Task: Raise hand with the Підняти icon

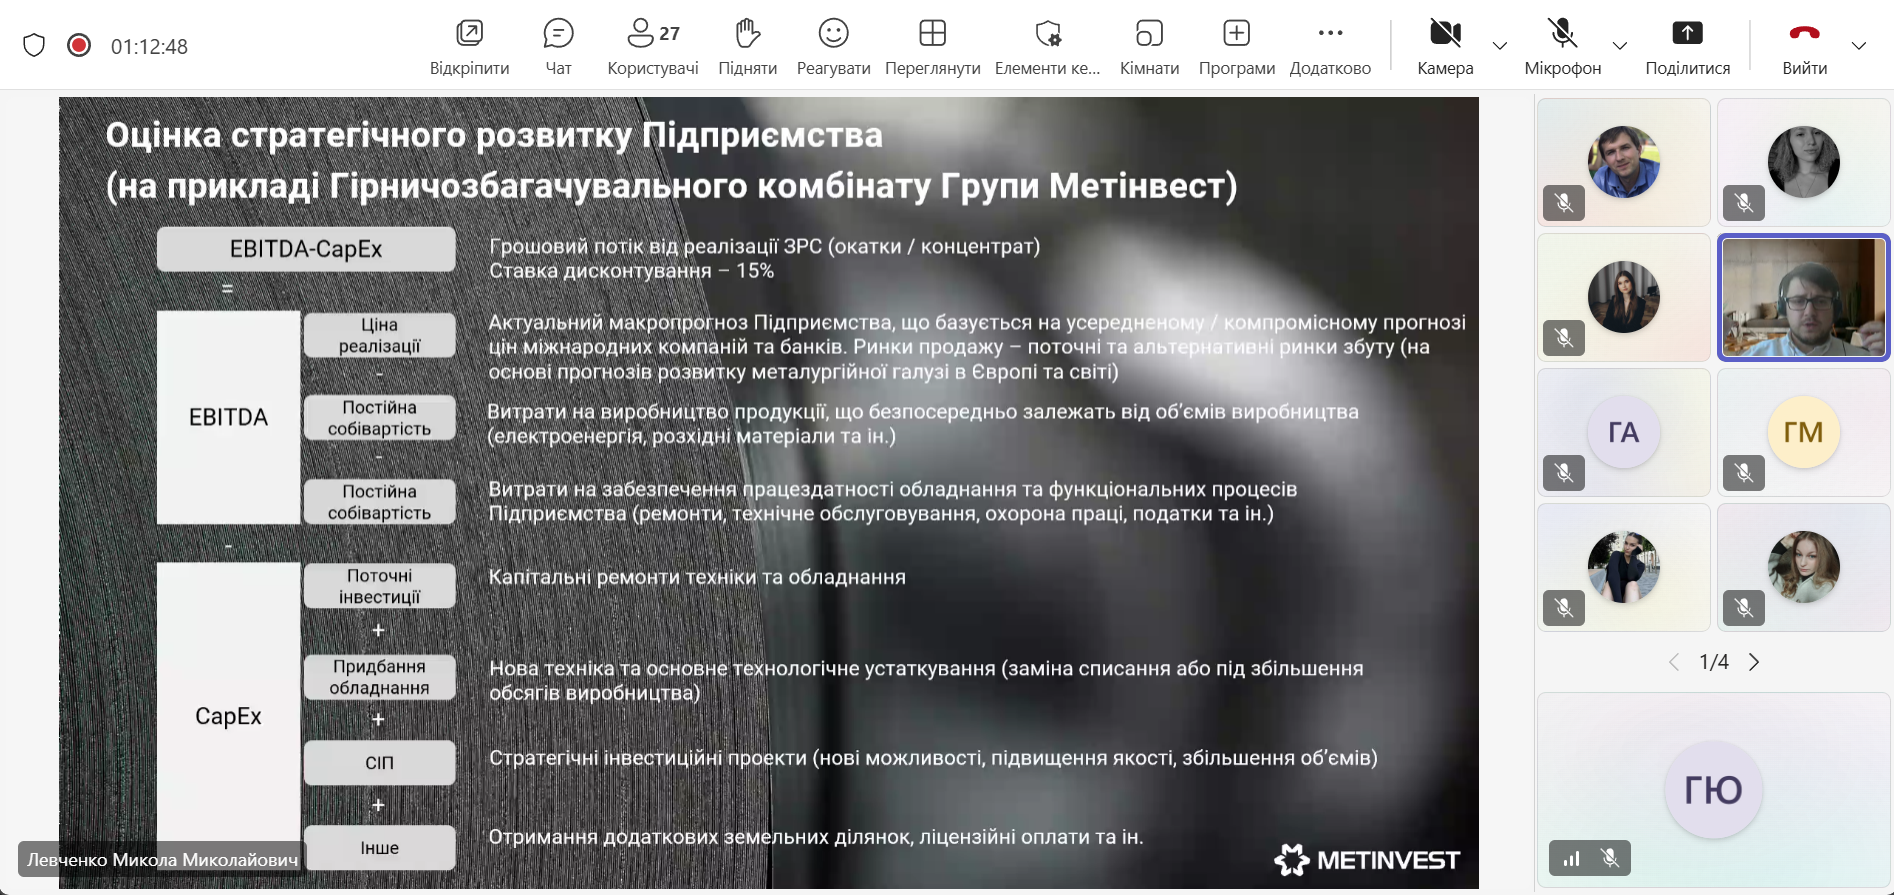Action: coord(747,46)
